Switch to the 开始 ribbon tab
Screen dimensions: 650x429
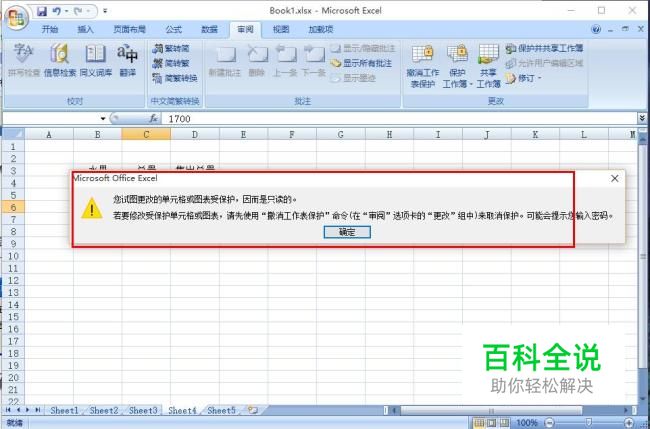(x=50, y=29)
